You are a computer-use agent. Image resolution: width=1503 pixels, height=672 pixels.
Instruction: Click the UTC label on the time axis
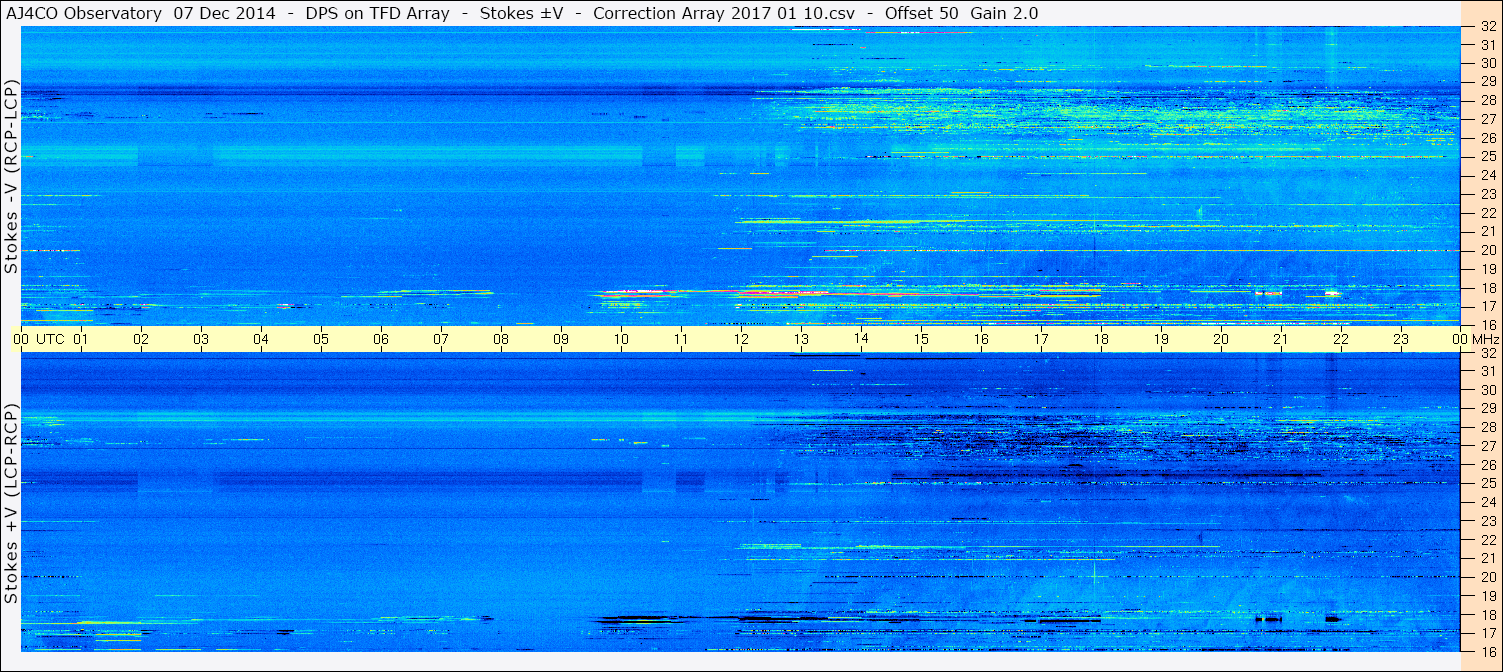50,339
